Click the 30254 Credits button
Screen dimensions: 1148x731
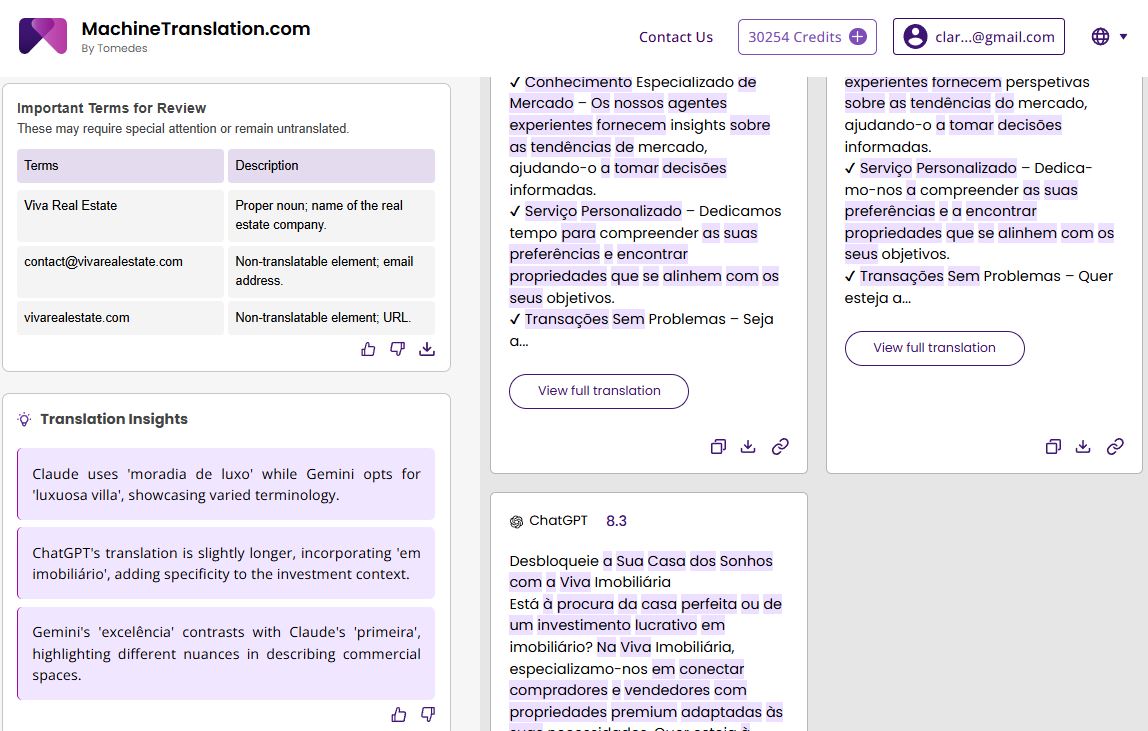pyautogui.click(x=806, y=37)
